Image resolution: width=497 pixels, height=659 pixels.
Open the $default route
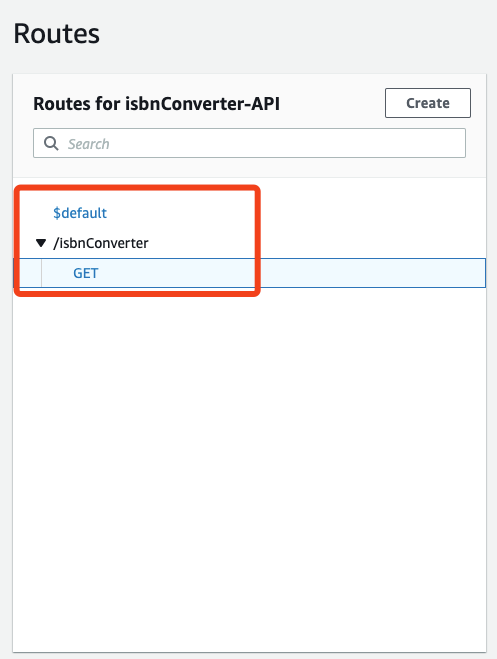pyautogui.click(x=80, y=213)
